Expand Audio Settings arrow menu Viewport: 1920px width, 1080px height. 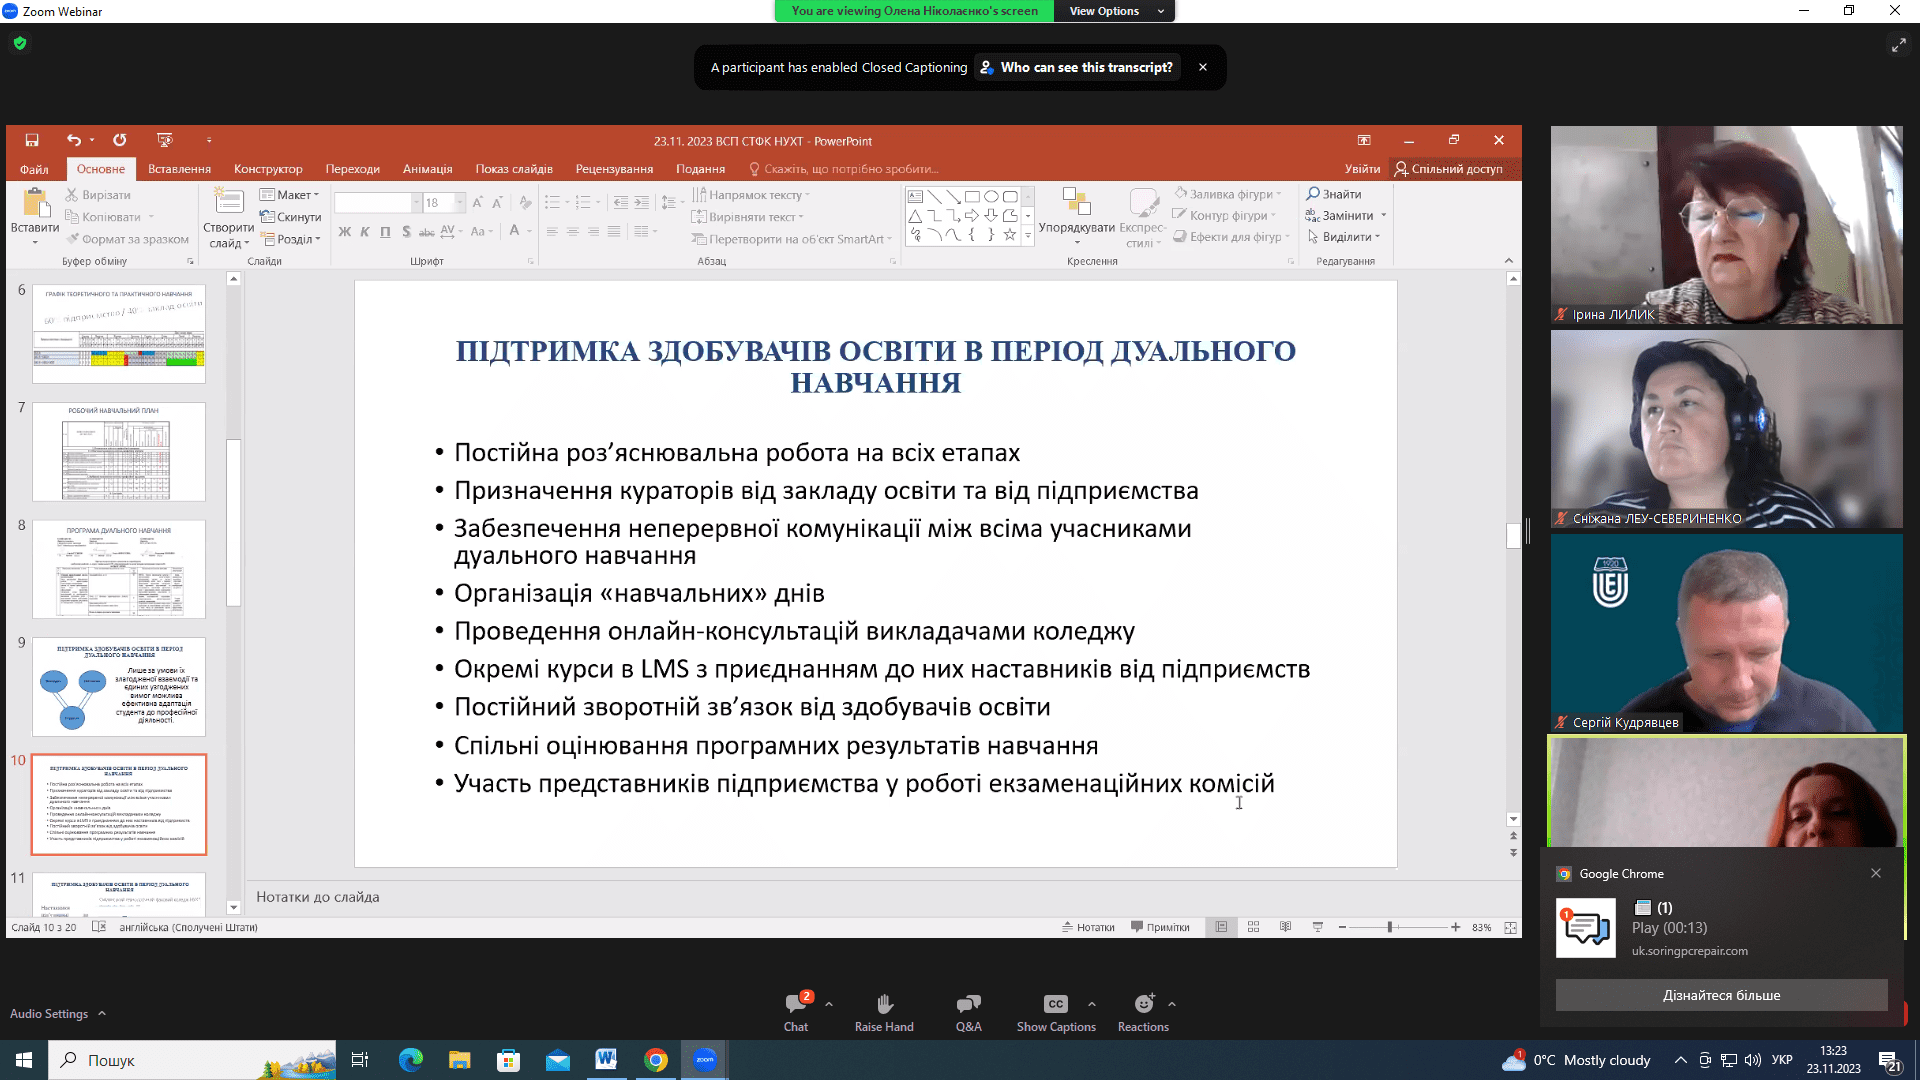pos(102,1013)
